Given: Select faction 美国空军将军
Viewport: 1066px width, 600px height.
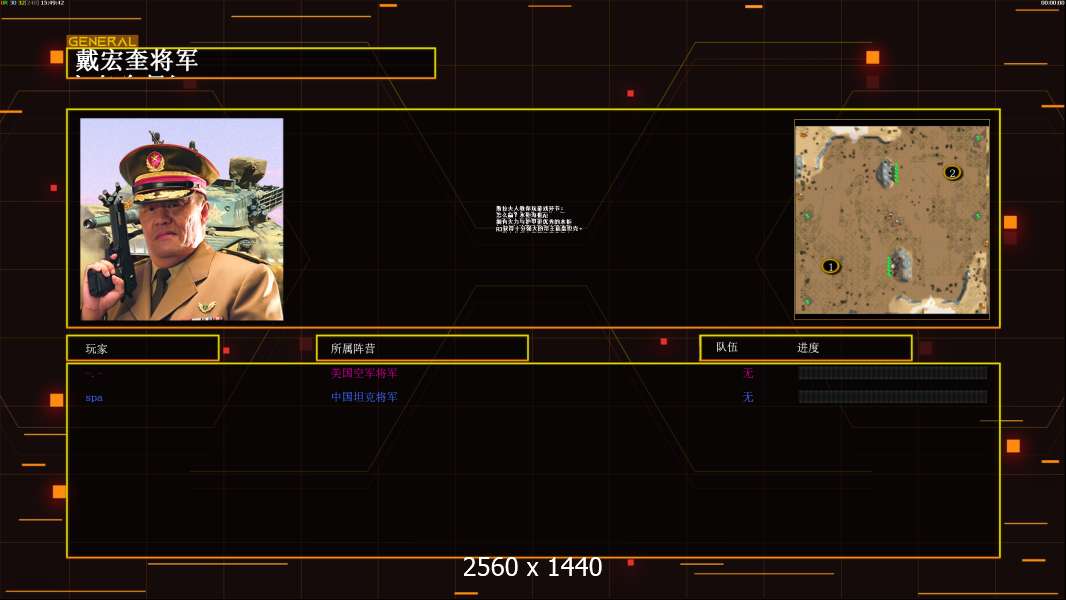Looking at the screenshot, I should 364,373.
